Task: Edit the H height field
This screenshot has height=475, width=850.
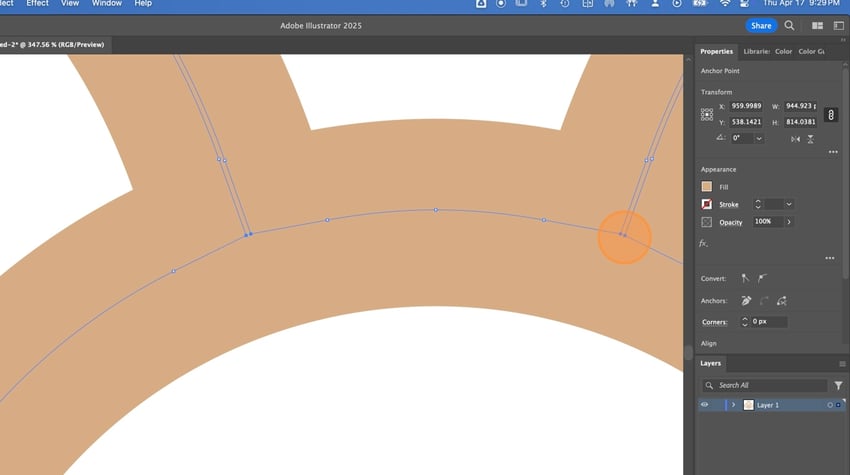Action: tap(801, 122)
